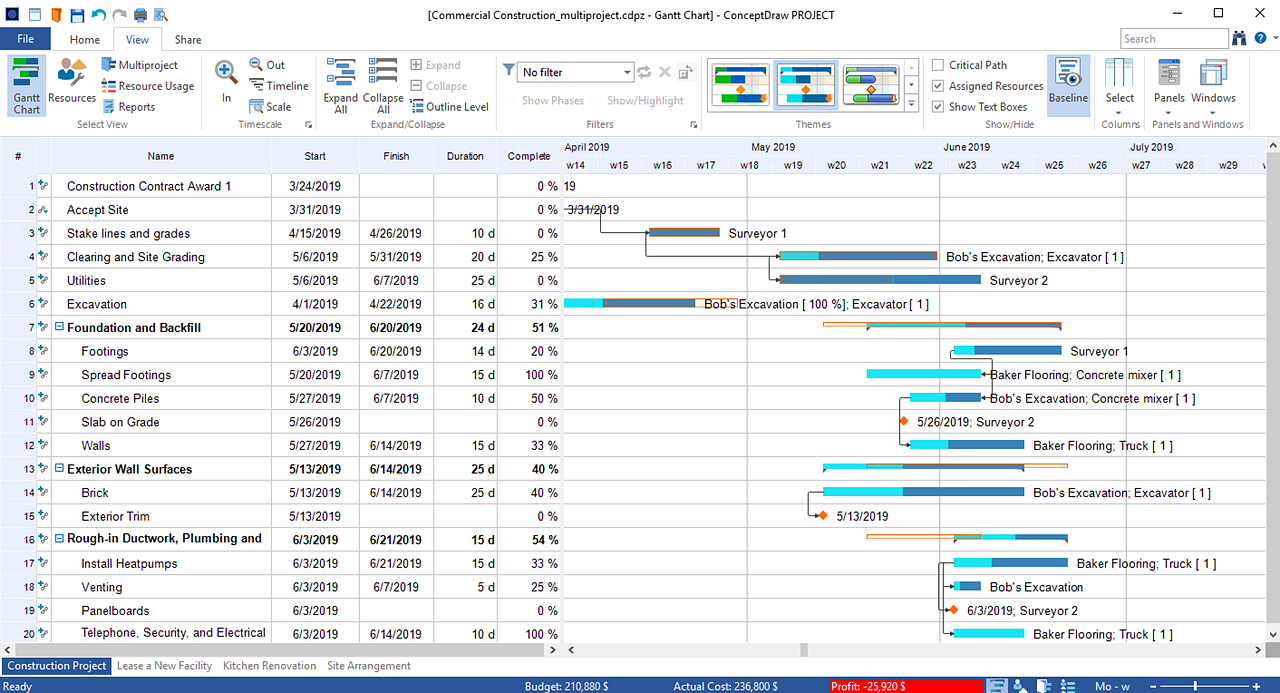Select the green Gantt theme thumbnail
Viewport: 1280px width, 693px height.
(740, 85)
